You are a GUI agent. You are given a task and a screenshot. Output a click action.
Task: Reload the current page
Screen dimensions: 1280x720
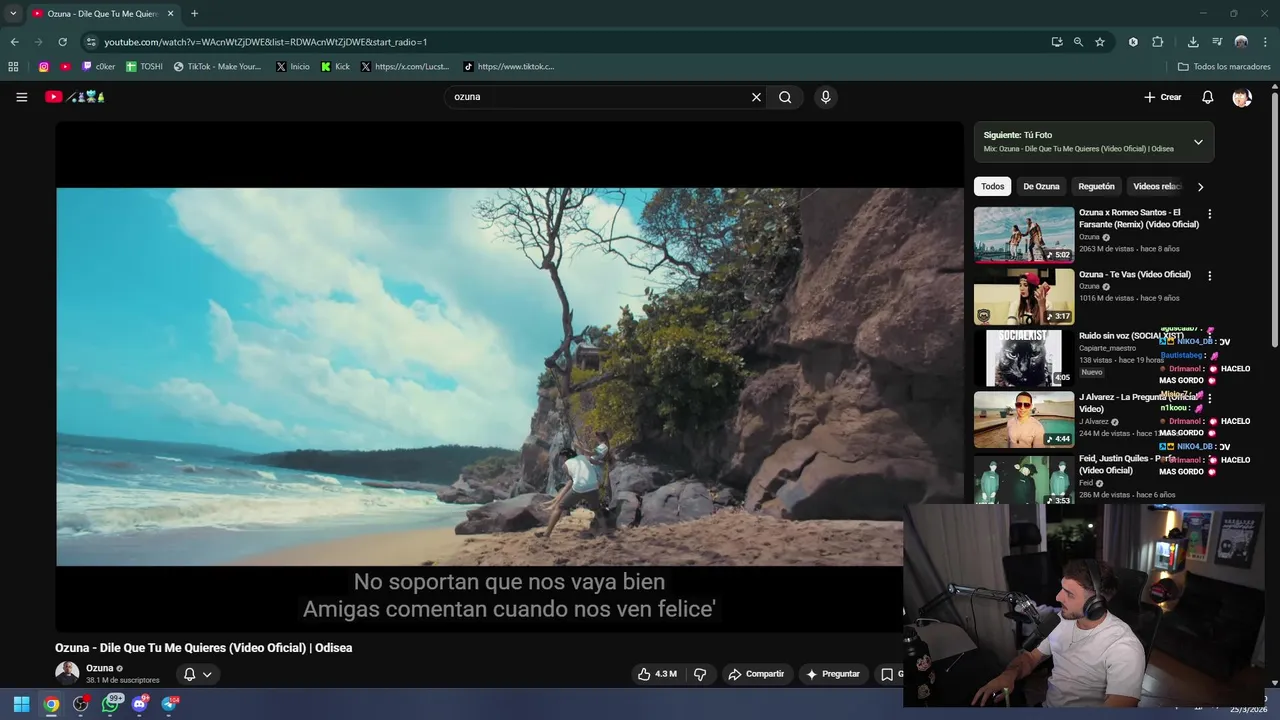coord(62,42)
